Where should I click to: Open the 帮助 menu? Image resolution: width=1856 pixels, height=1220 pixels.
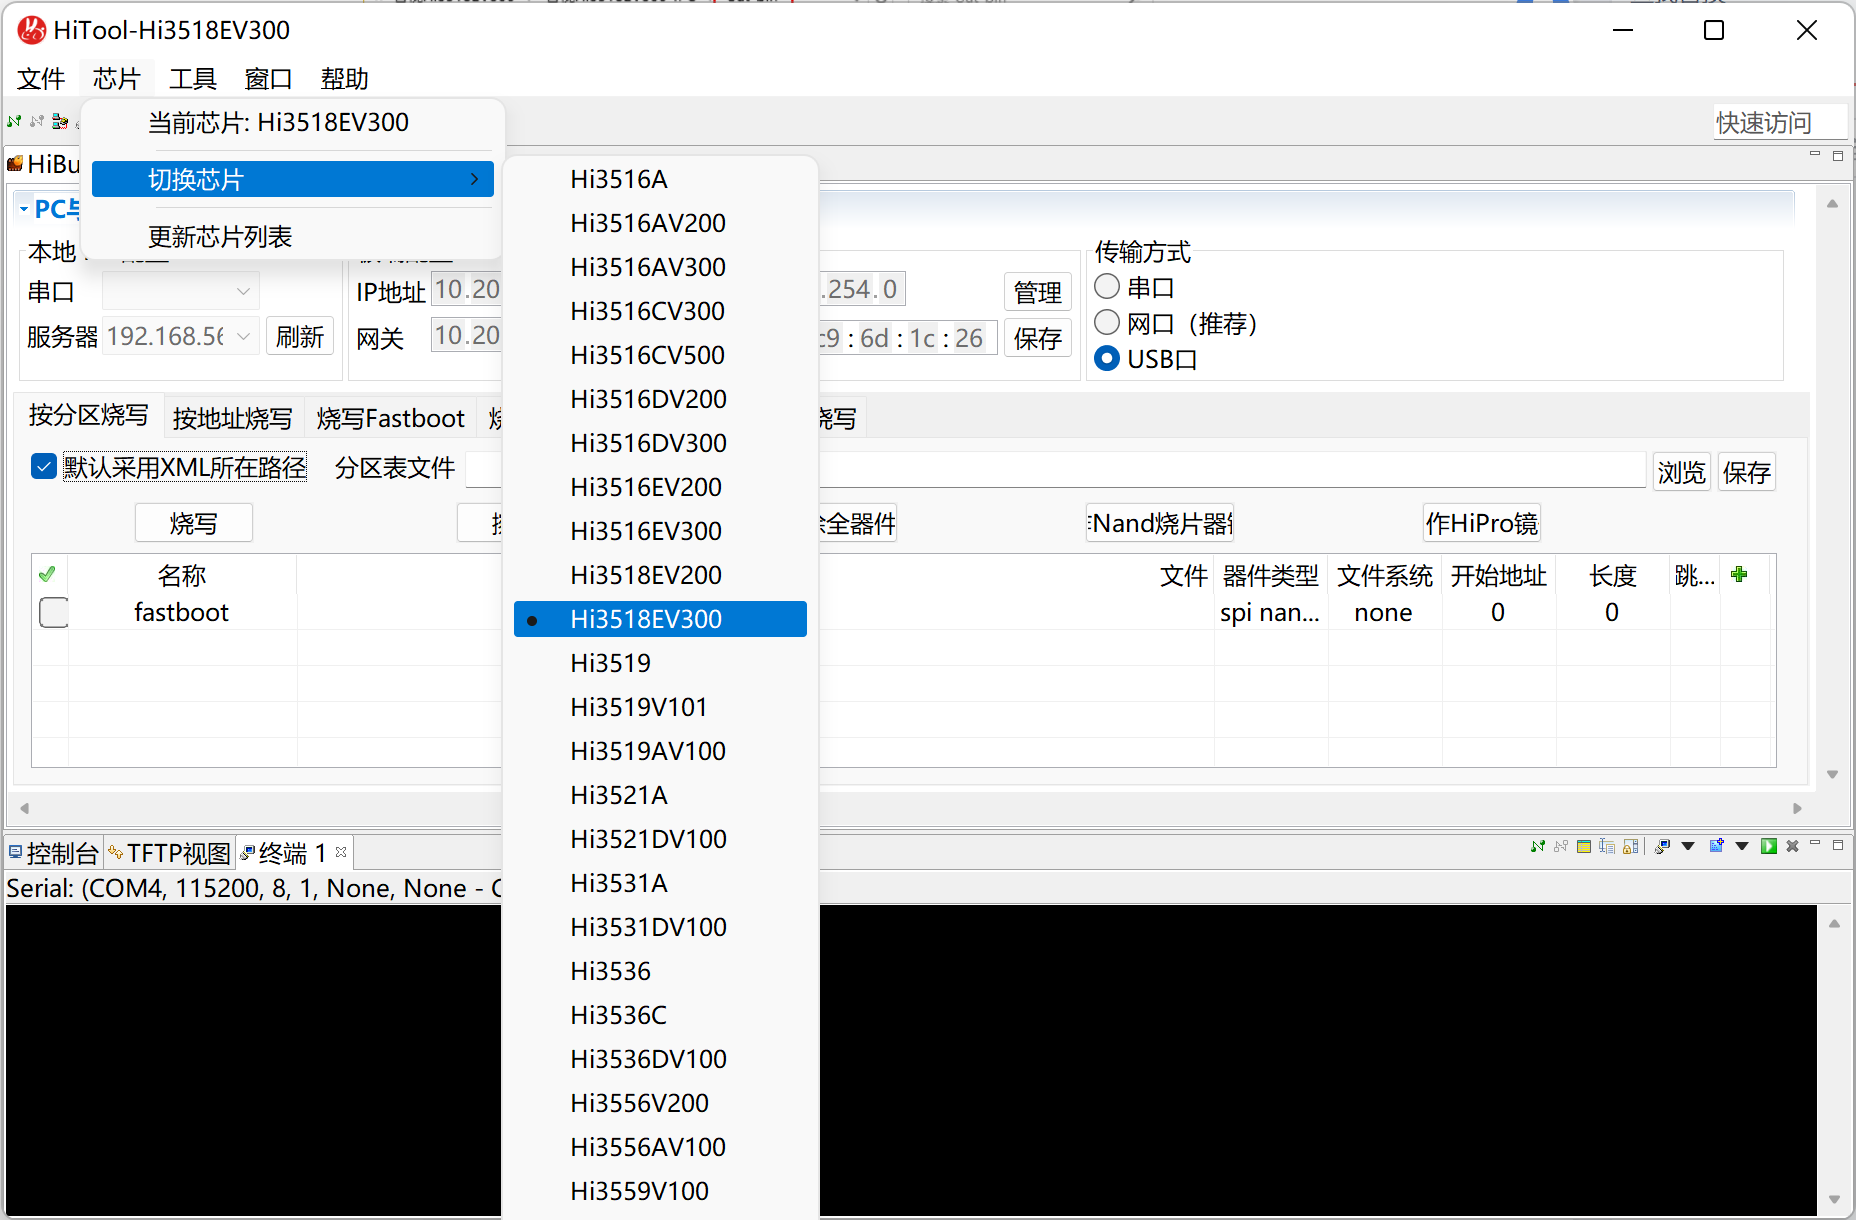tap(345, 78)
